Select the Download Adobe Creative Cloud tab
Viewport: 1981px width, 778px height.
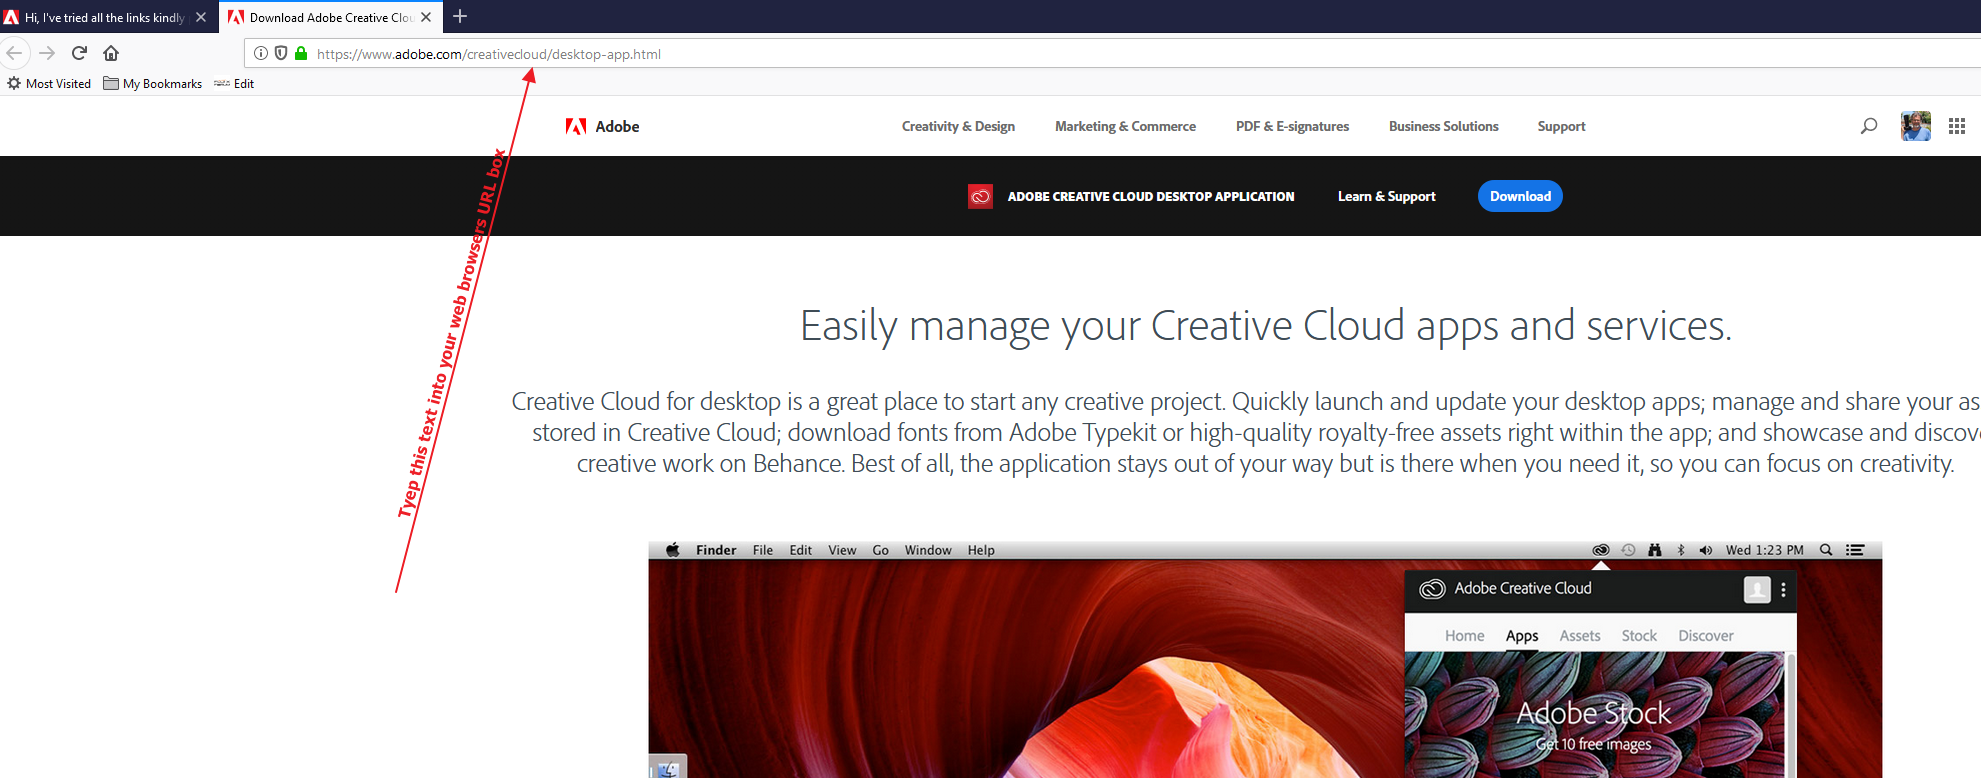[329, 17]
